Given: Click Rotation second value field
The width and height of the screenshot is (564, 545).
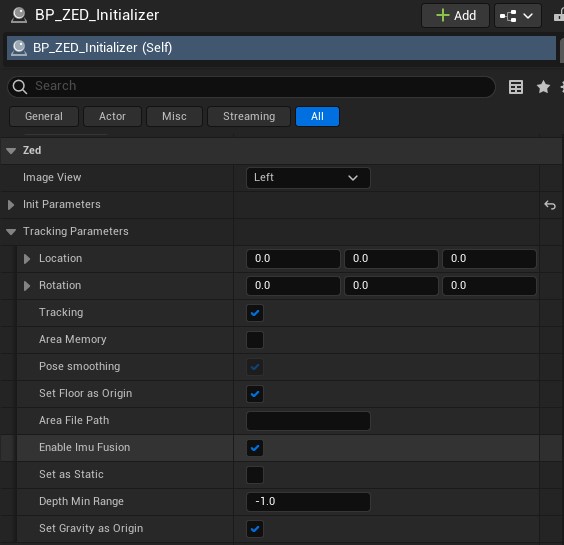Looking at the screenshot, I should (x=391, y=286).
